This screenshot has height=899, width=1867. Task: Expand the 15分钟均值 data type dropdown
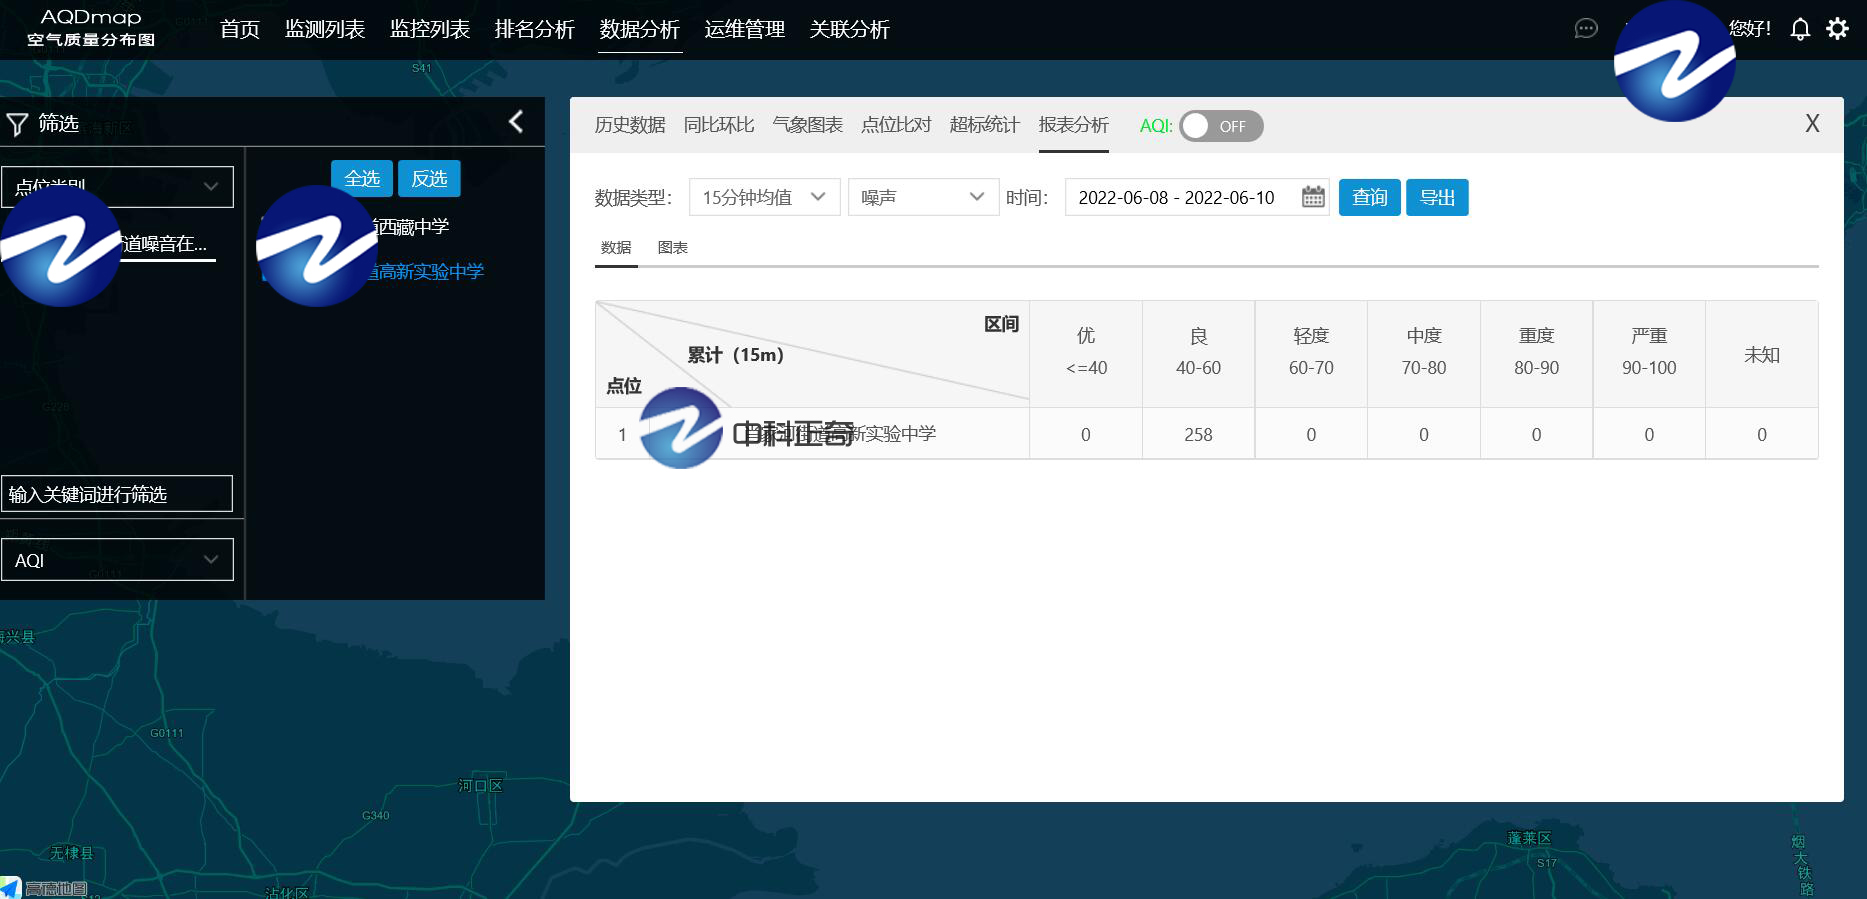tap(764, 197)
